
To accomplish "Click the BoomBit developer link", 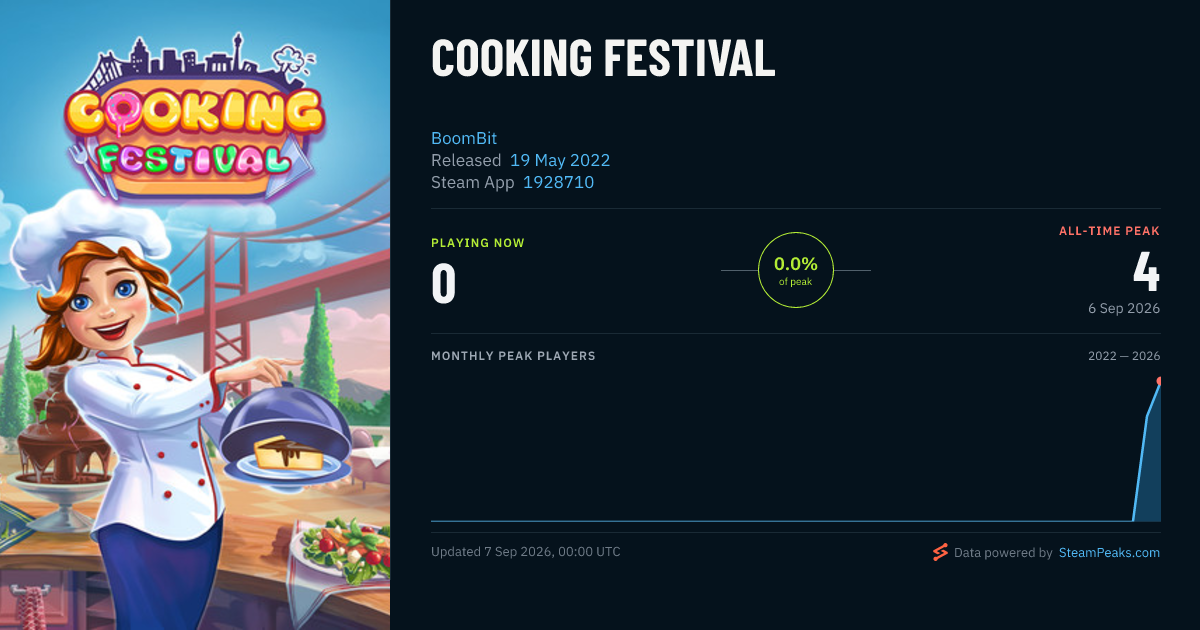I will 464,138.
